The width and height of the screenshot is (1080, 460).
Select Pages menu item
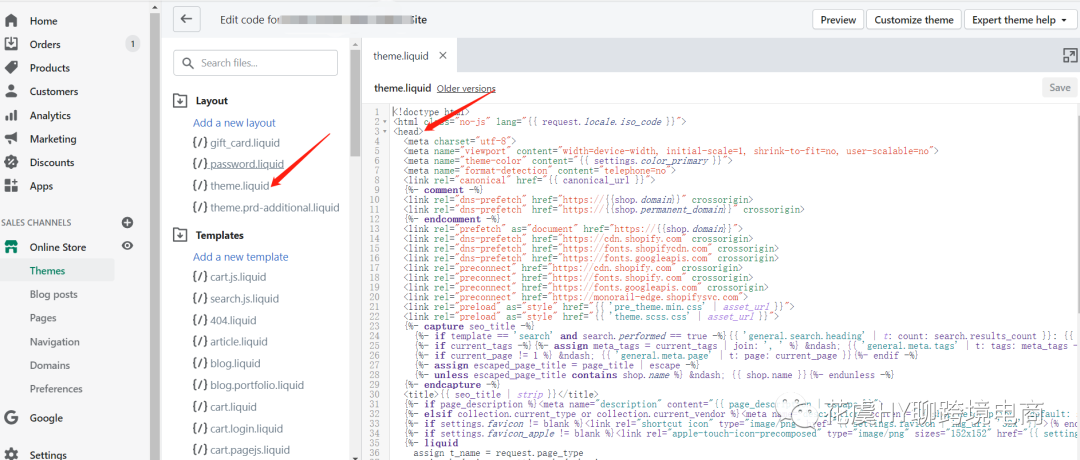[43, 318]
